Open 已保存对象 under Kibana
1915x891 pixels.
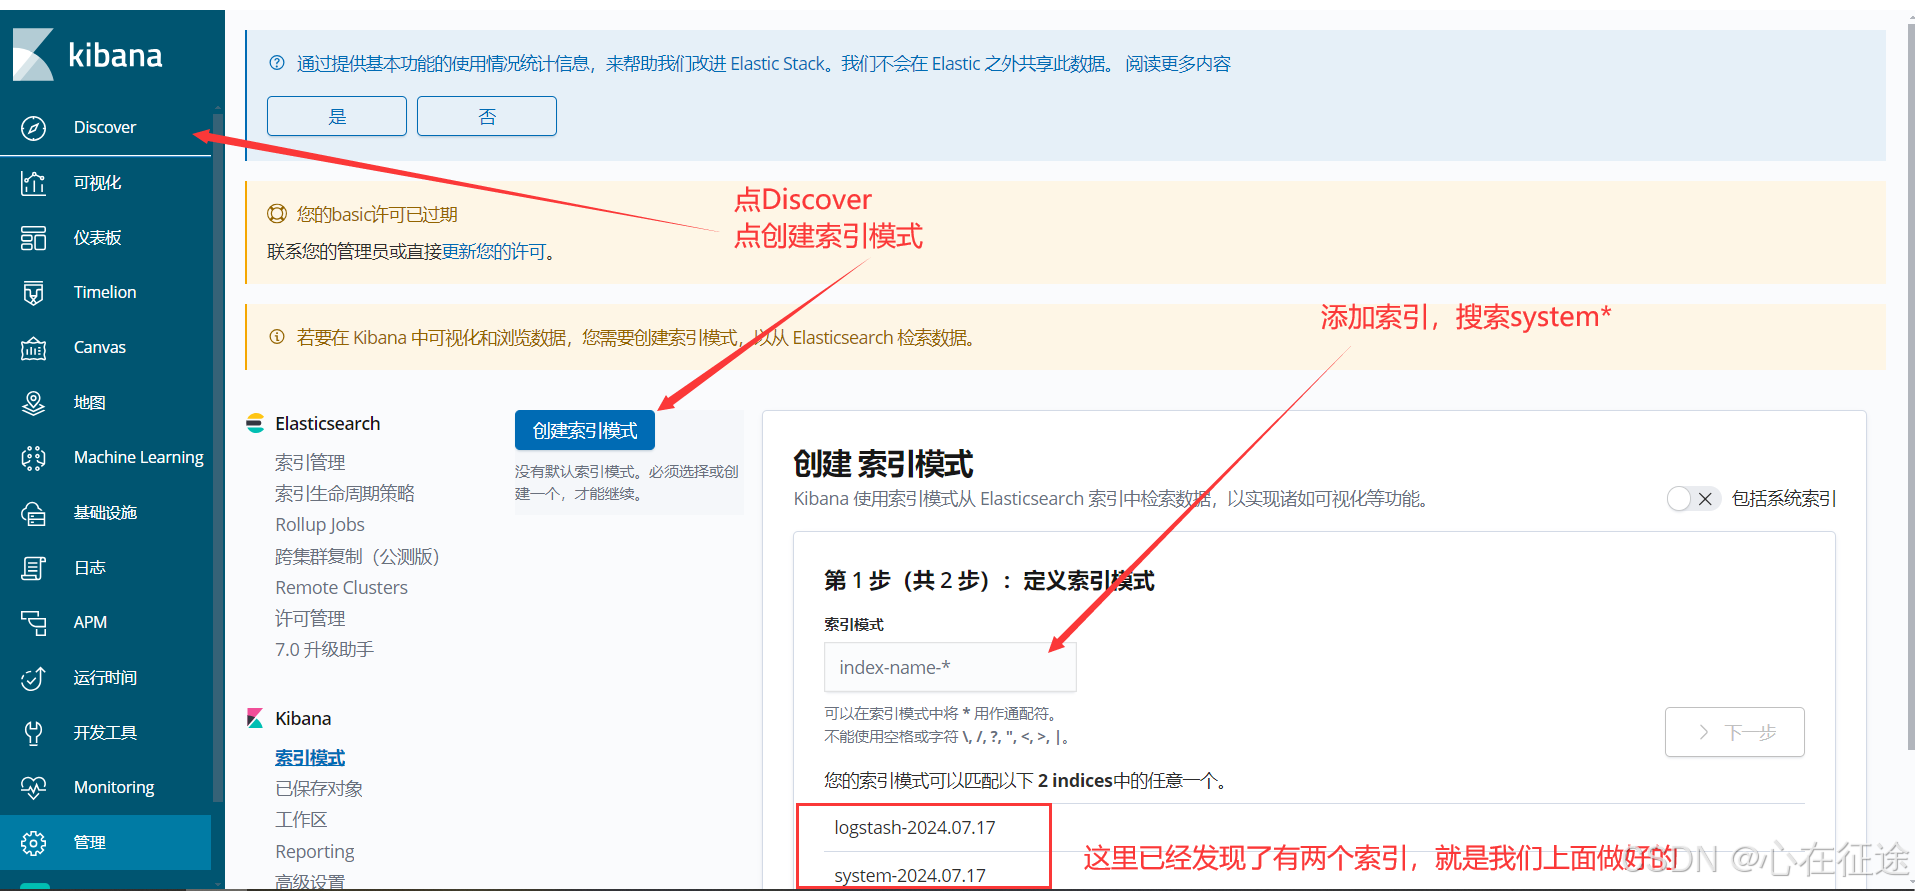pos(319,789)
